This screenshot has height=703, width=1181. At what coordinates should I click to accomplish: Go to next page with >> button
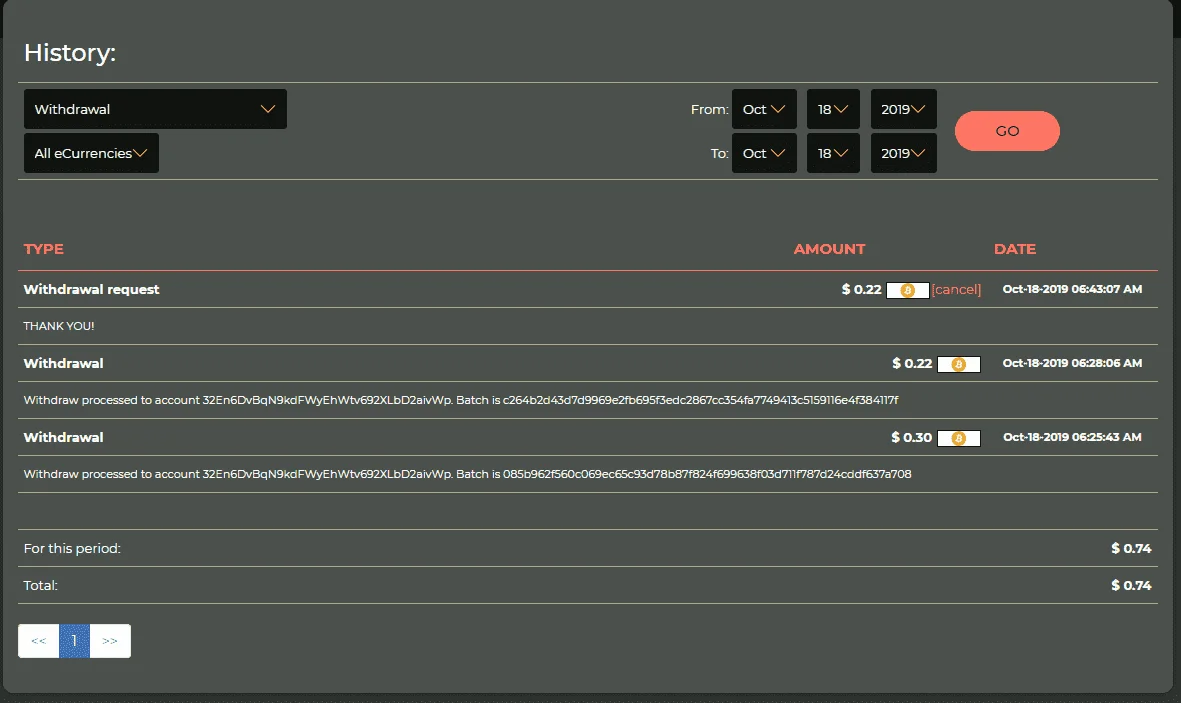(x=110, y=640)
